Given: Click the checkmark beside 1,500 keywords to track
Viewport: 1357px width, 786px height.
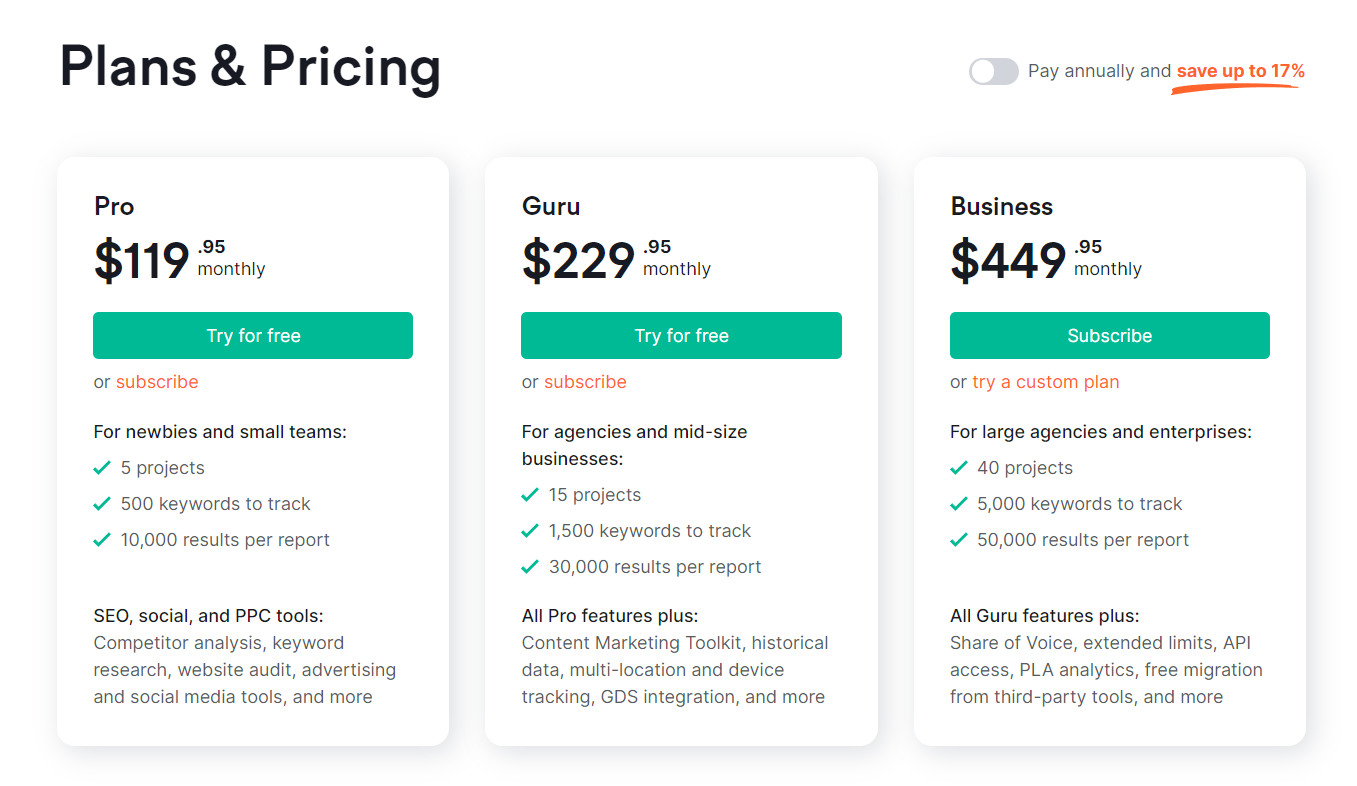Looking at the screenshot, I should [530, 531].
